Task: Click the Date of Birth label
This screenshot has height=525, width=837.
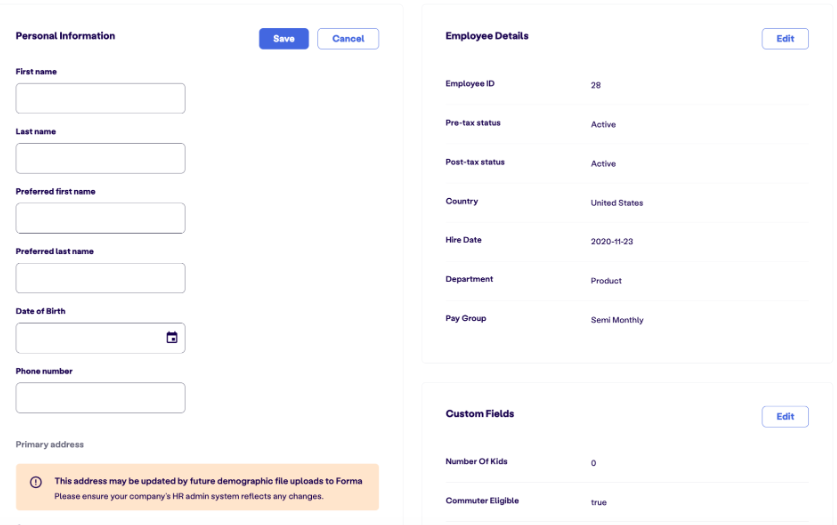Action: (41, 311)
